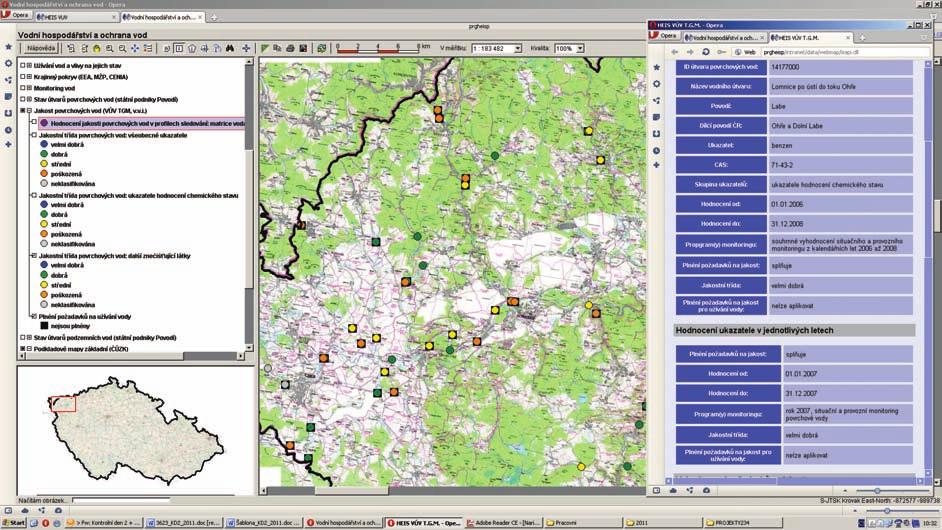Toggle checkbox for Stav útvarů povrchových vod

tap(23, 99)
